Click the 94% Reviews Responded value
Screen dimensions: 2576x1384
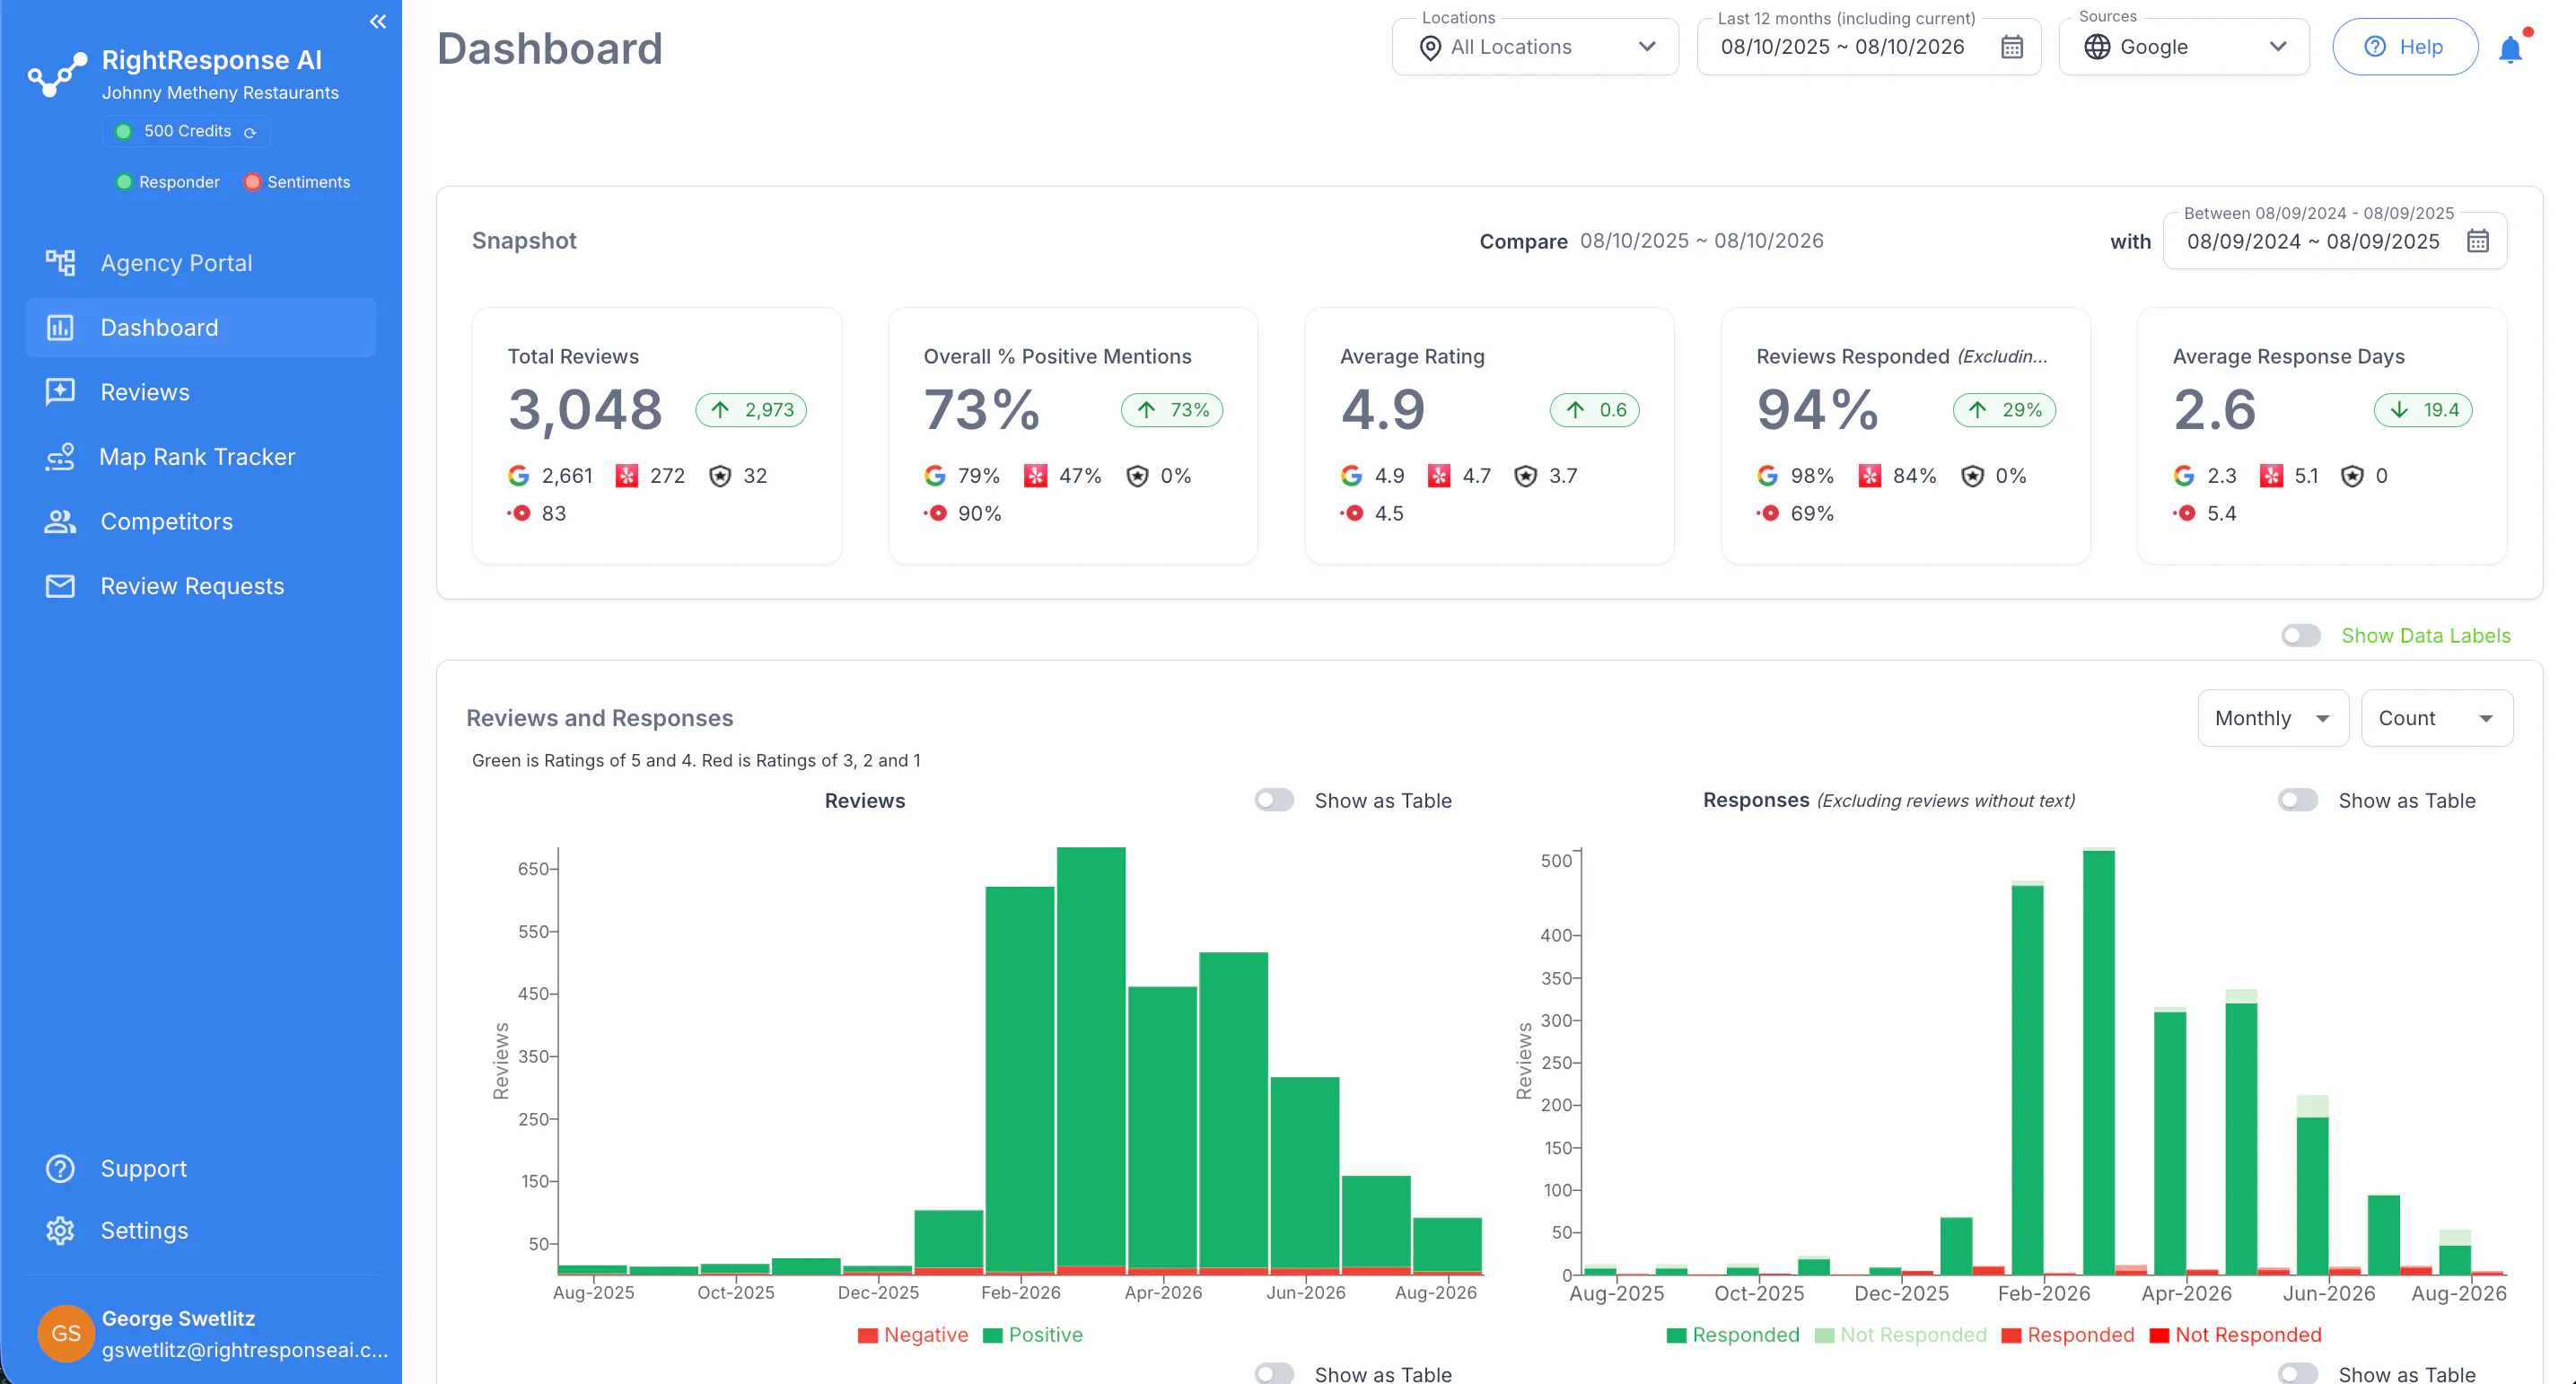pyautogui.click(x=1817, y=410)
